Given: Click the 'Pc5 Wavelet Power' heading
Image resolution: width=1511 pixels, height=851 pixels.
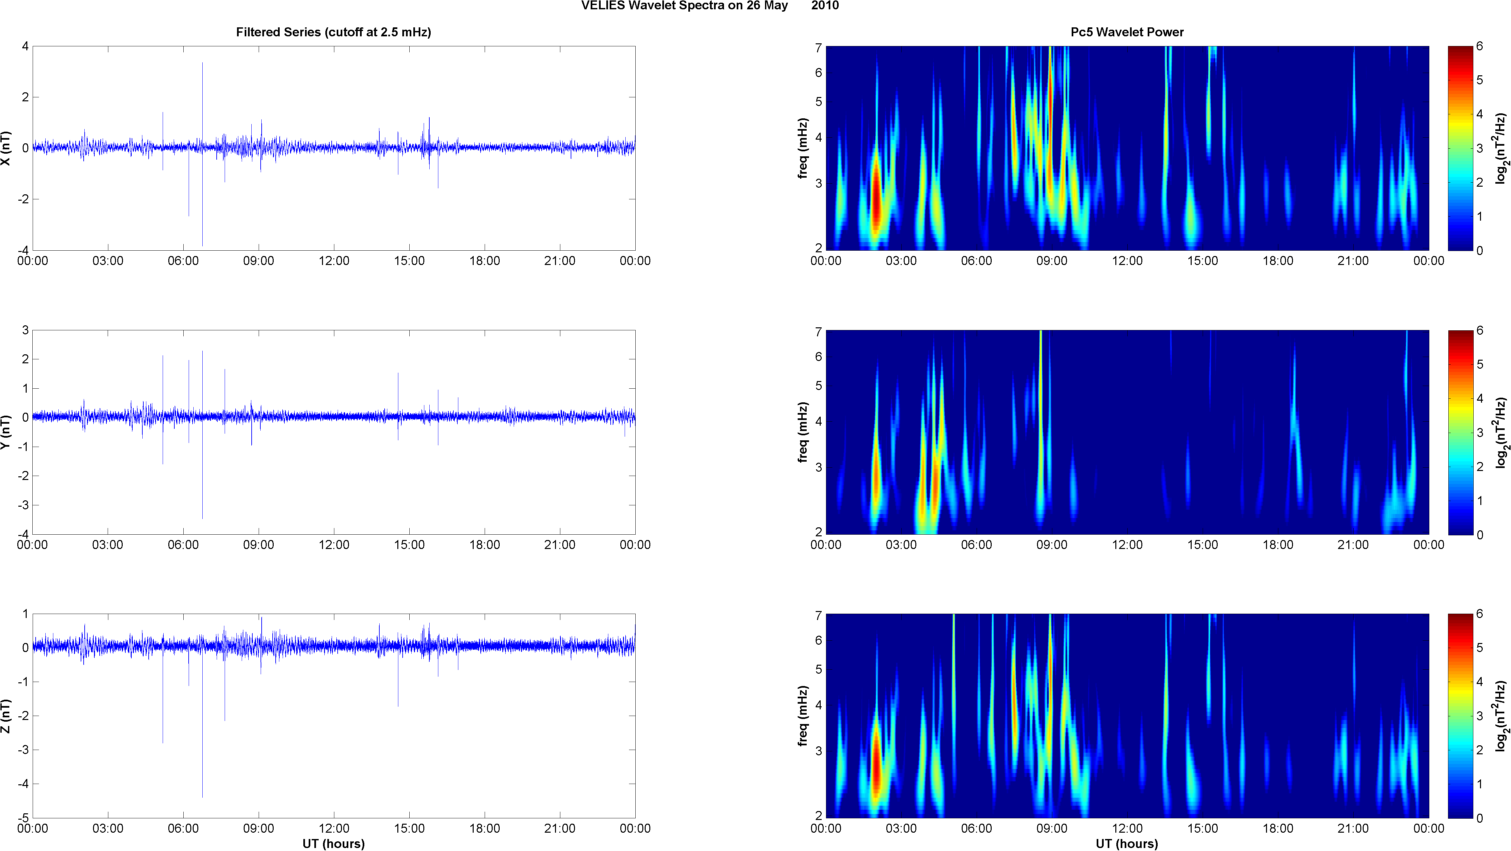Looking at the screenshot, I should click(1127, 32).
